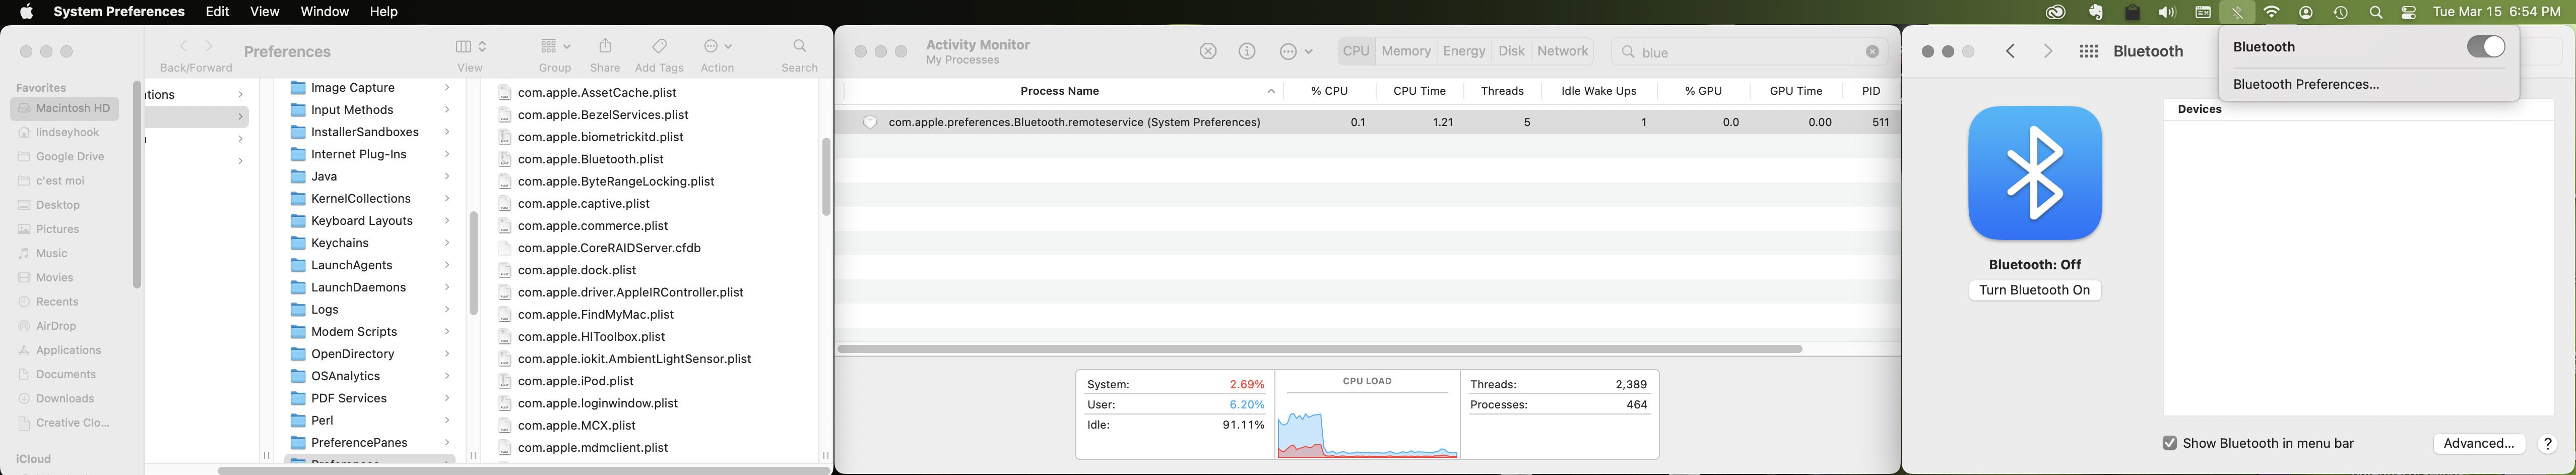This screenshot has height=475, width=2576.
Task: Open the Time Machine menu bar icon
Action: coord(2340,13)
